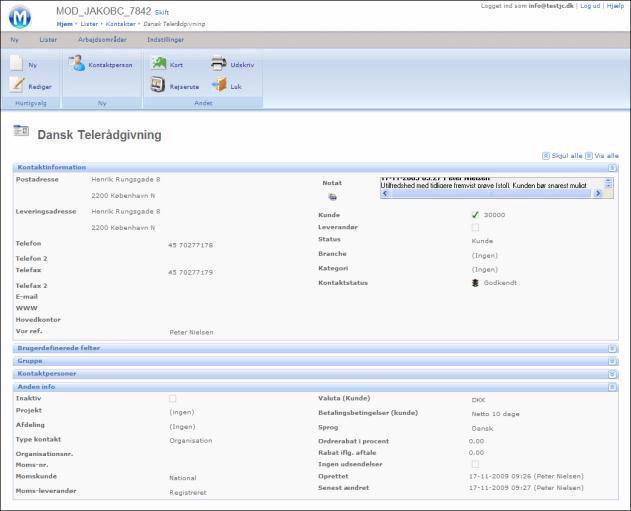Click the Udskriv printer icon
The height and width of the screenshot is (511, 631).
pos(218,64)
